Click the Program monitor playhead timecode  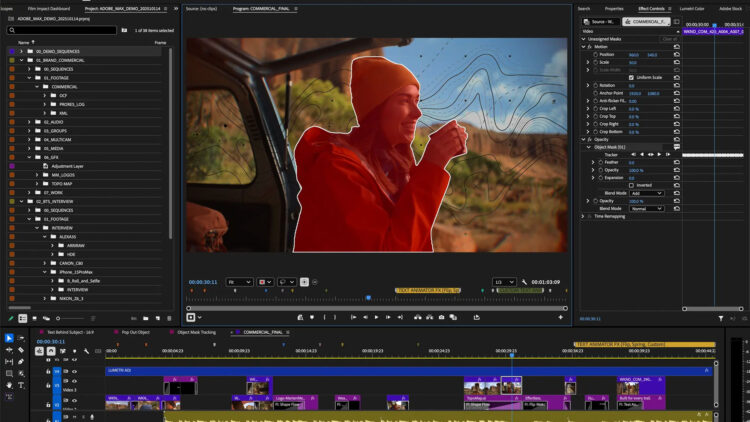(x=203, y=282)
